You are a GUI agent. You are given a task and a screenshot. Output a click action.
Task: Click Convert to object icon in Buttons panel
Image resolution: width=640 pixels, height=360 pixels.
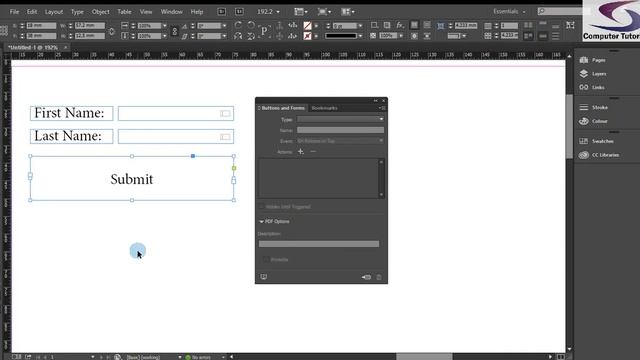click(x=366, y=277)
